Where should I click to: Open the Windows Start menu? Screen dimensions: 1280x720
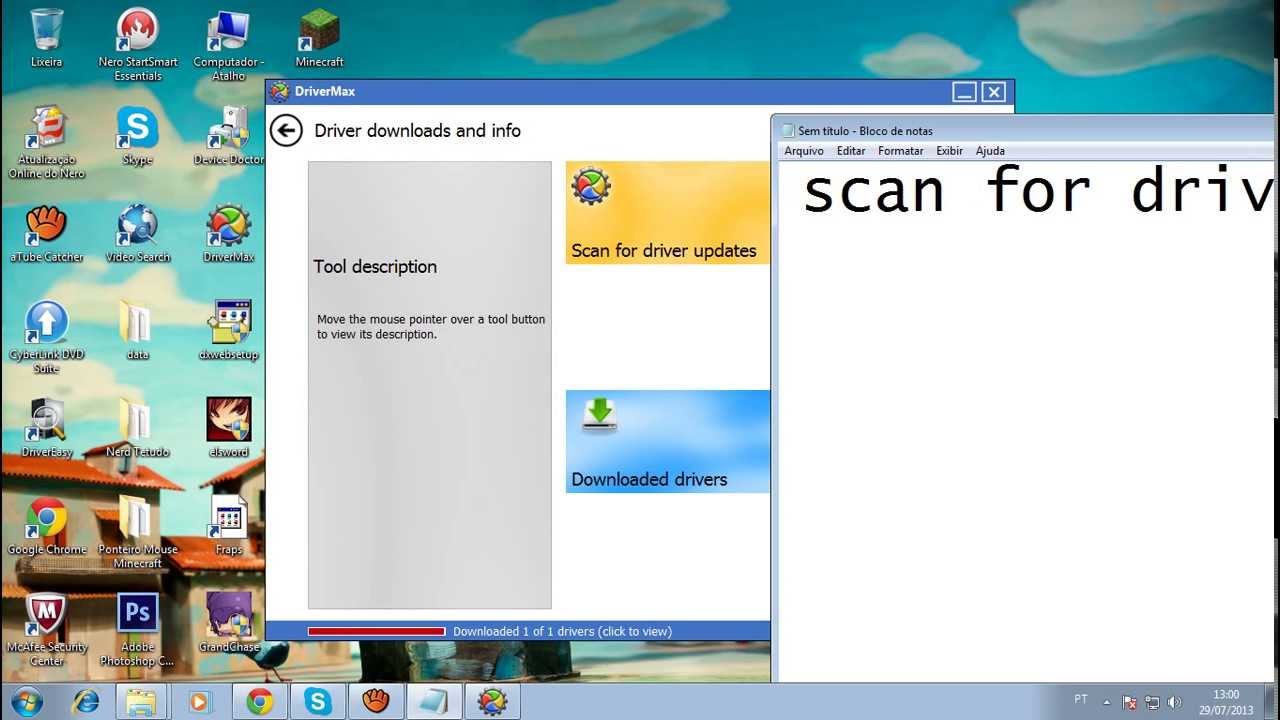pos(27,701)
